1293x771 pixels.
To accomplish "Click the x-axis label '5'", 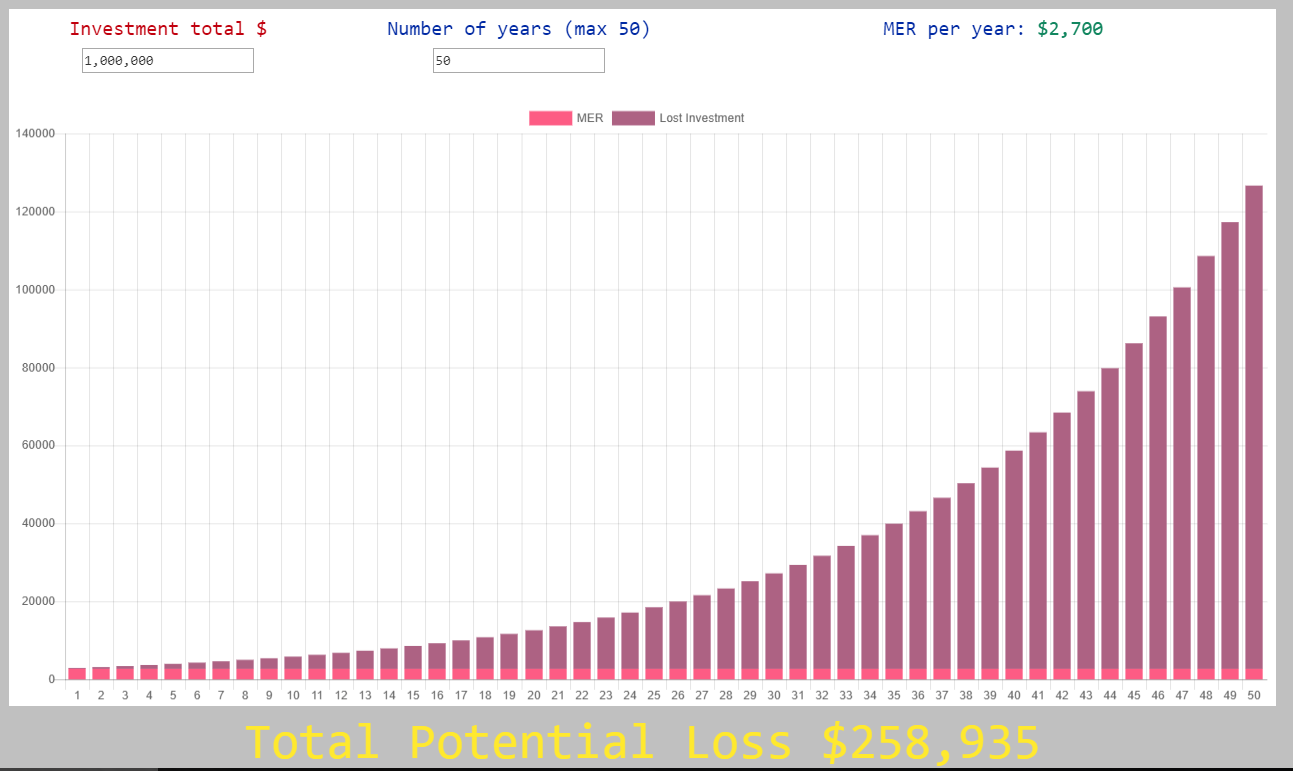I will tap(173, 695).
